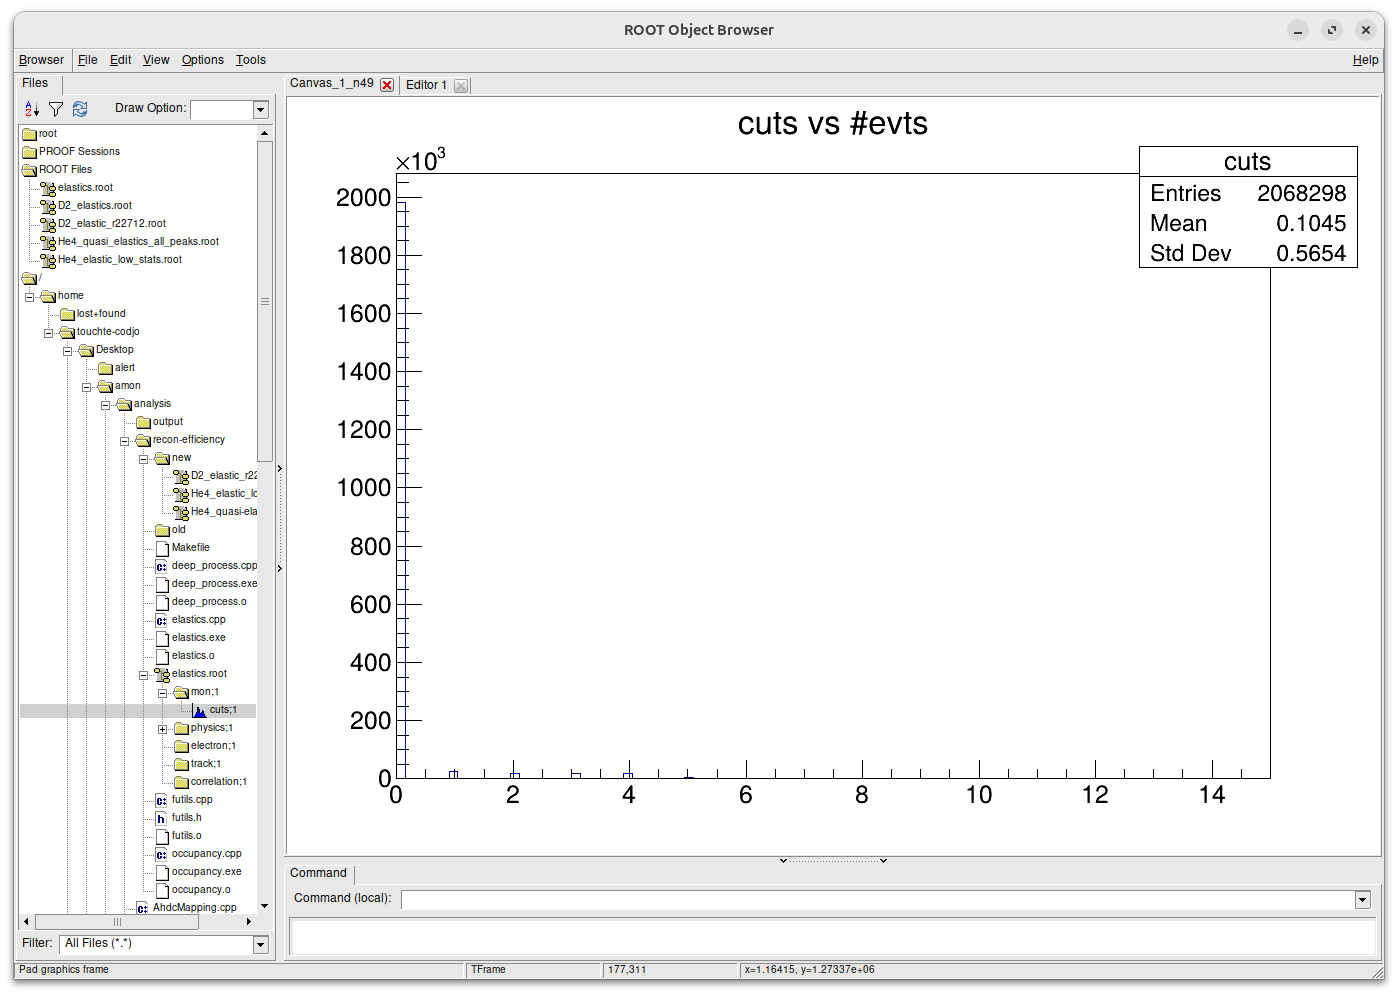Open the File menu

(x=88, y=60)
